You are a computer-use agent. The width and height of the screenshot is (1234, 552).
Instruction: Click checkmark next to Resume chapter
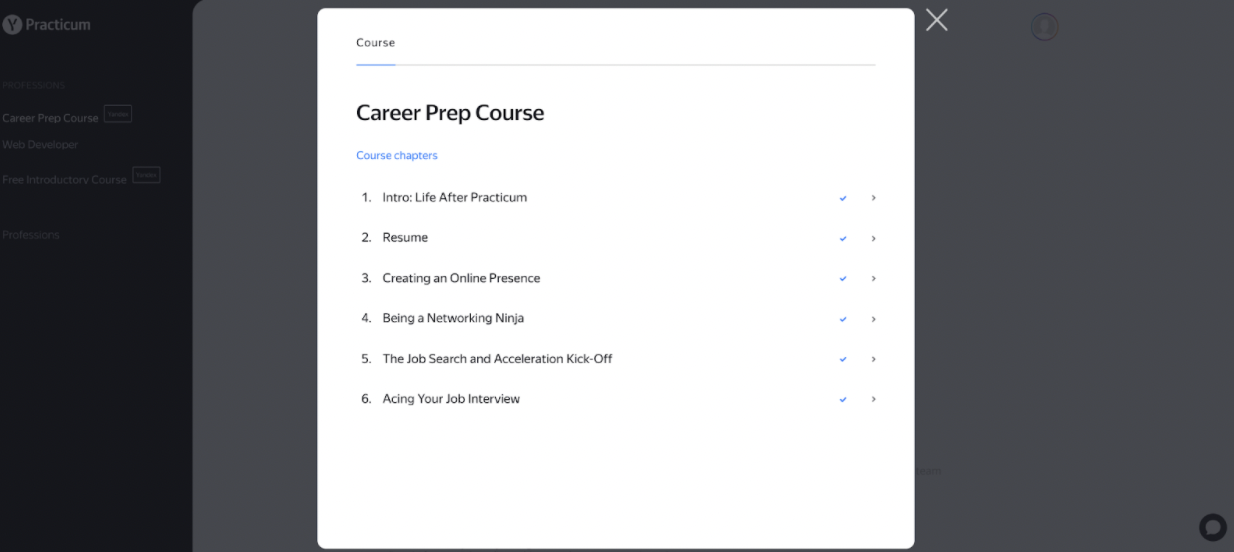[x=843, y=239]
